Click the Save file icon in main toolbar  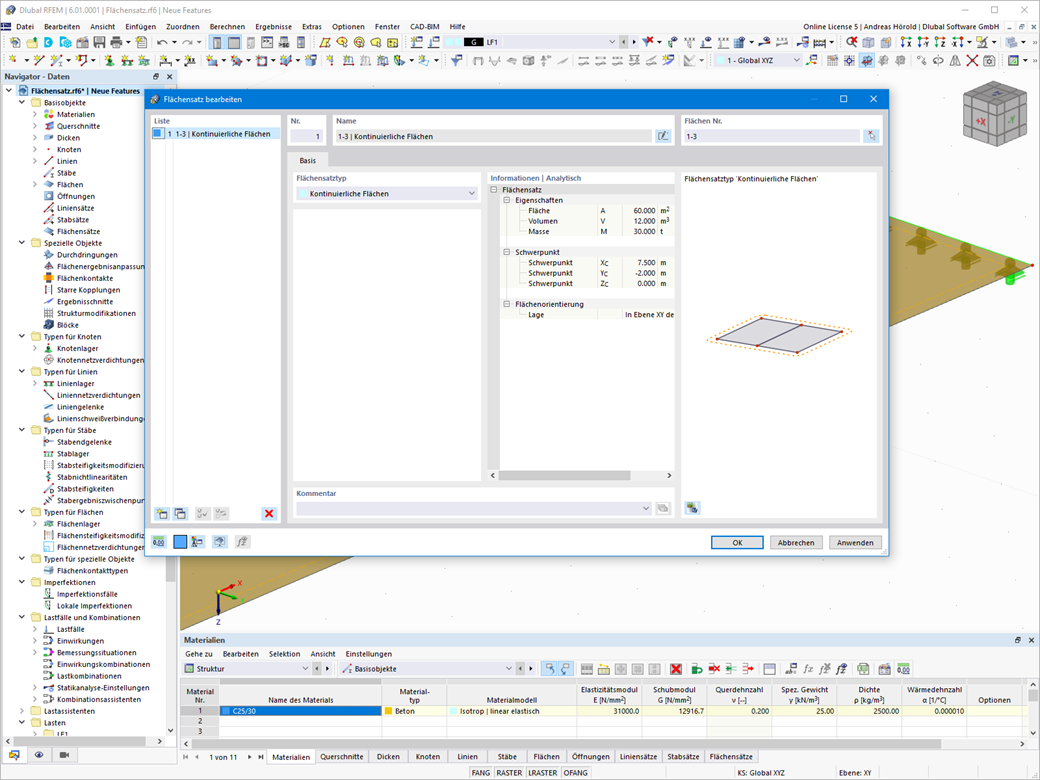coord(99,42)
